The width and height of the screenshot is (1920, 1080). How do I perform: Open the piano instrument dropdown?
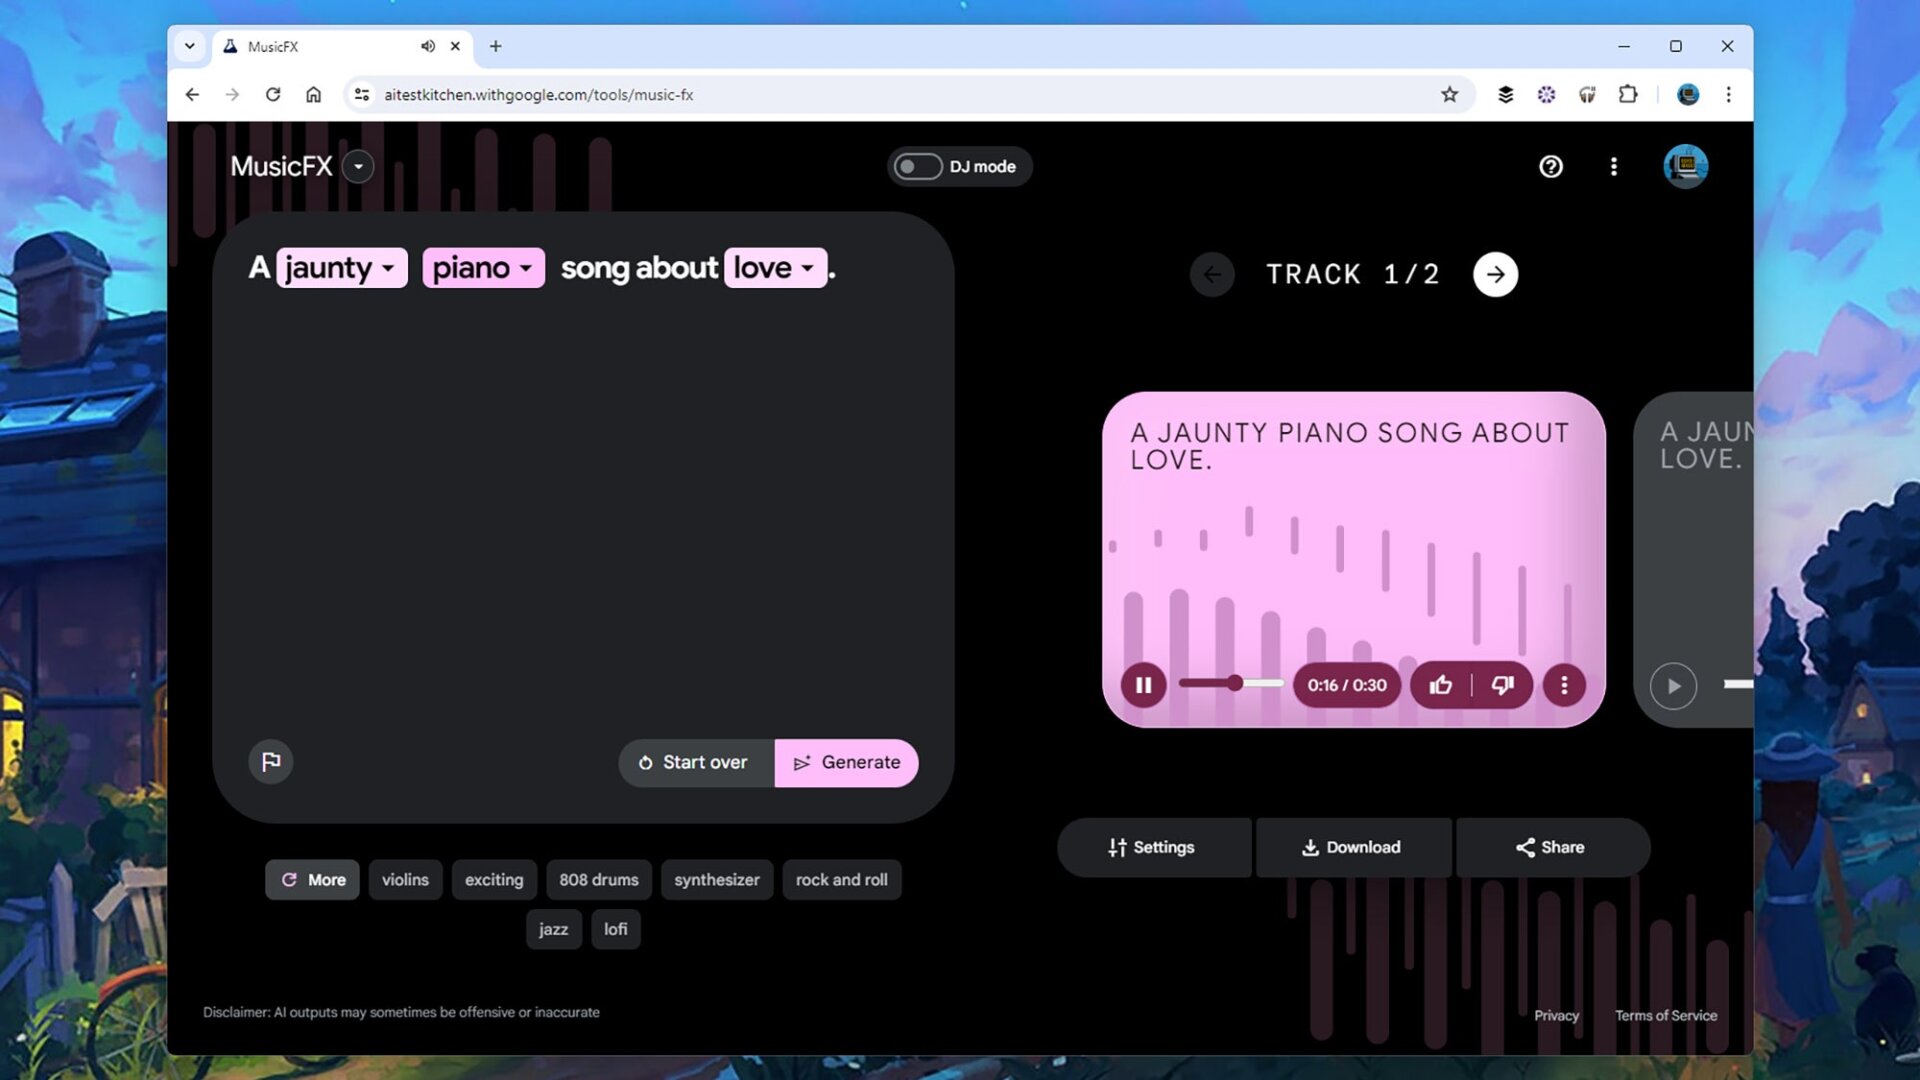(x=483, y=267)
